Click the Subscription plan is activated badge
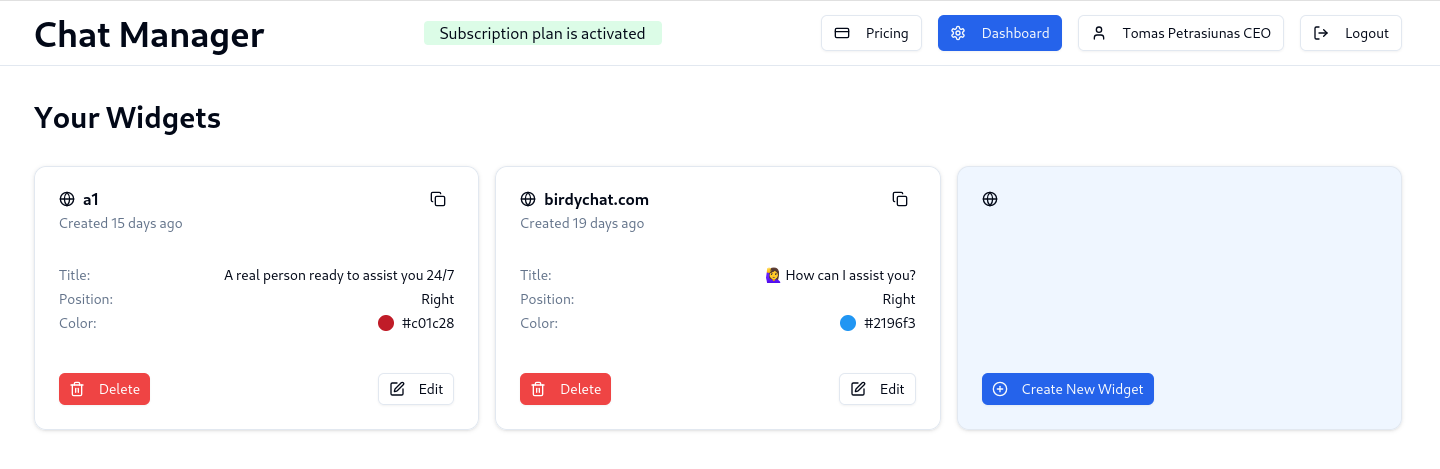The width and height of the screenshot is (1440, 469). (542, 33)
